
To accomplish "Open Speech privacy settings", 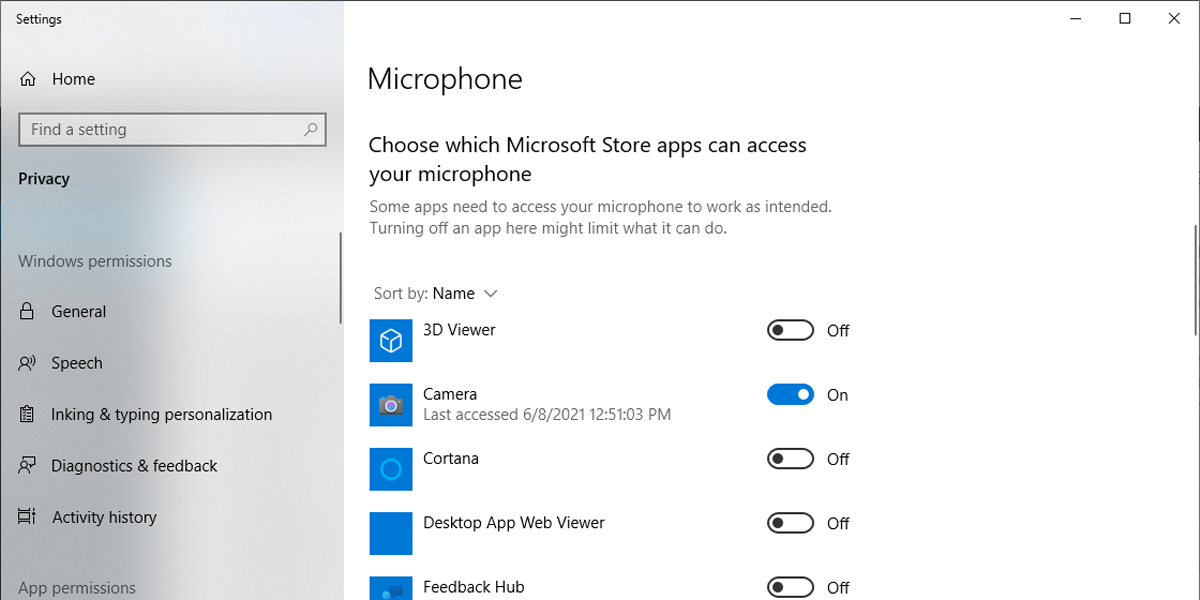I will (77, 363).
